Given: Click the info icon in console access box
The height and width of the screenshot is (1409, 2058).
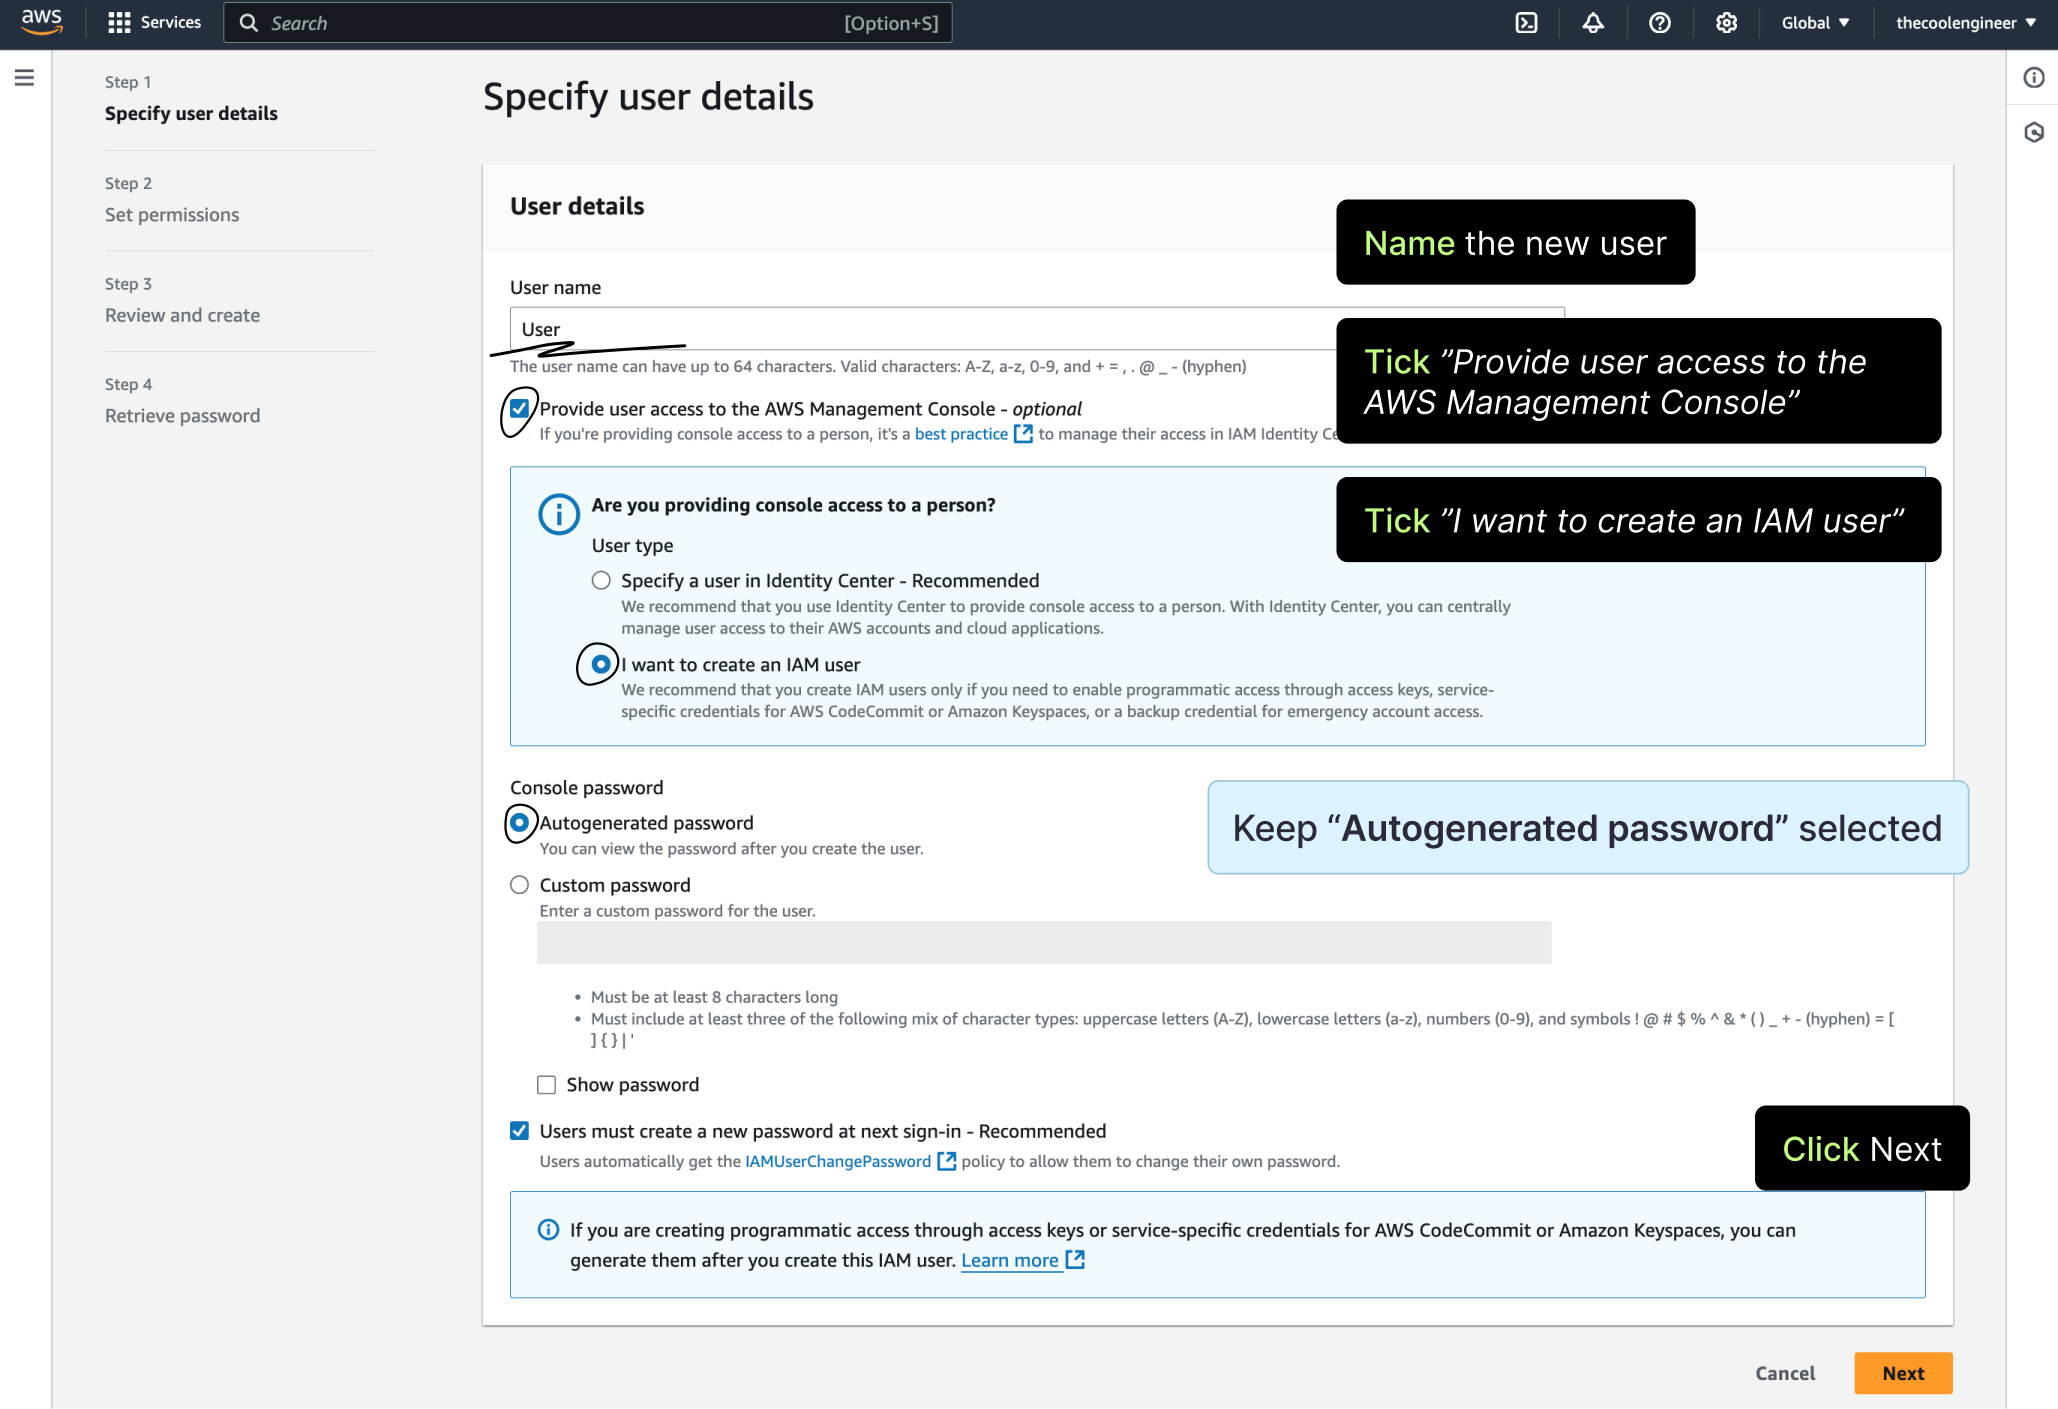Looking at the screenshot, I should point(559,514).
